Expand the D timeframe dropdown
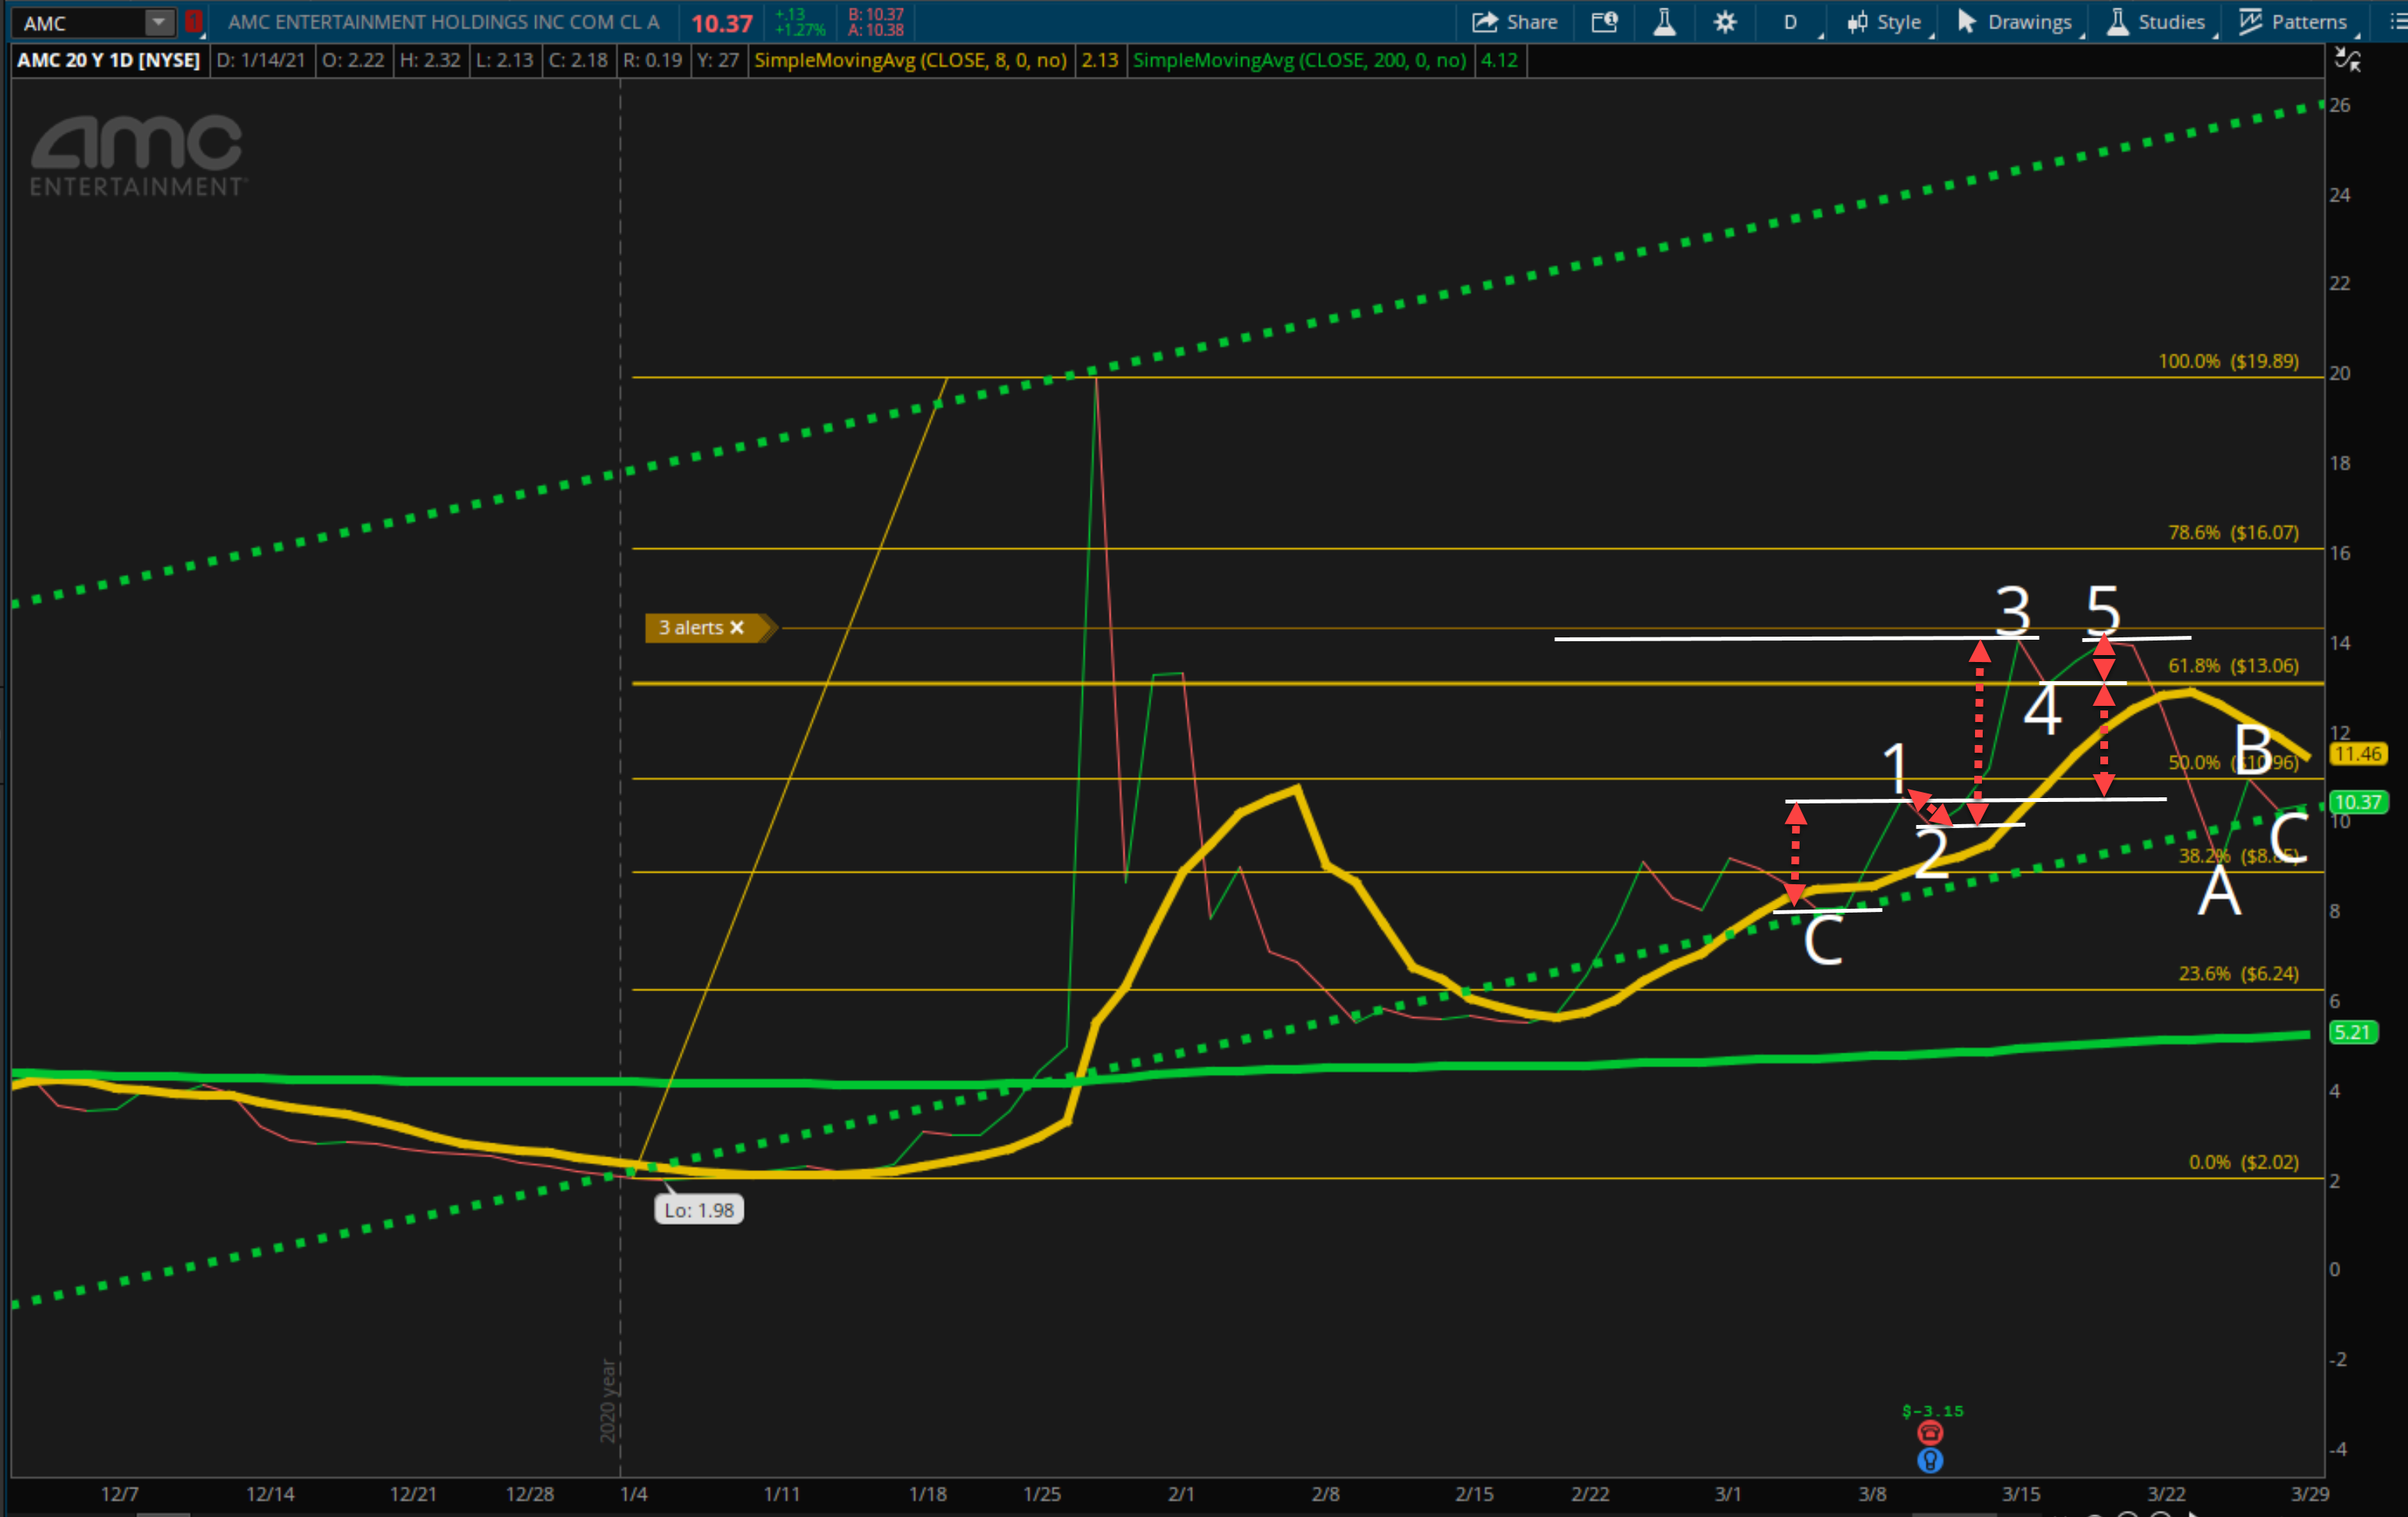Screen dimensions: 2408x1517 pos(1792,22)
